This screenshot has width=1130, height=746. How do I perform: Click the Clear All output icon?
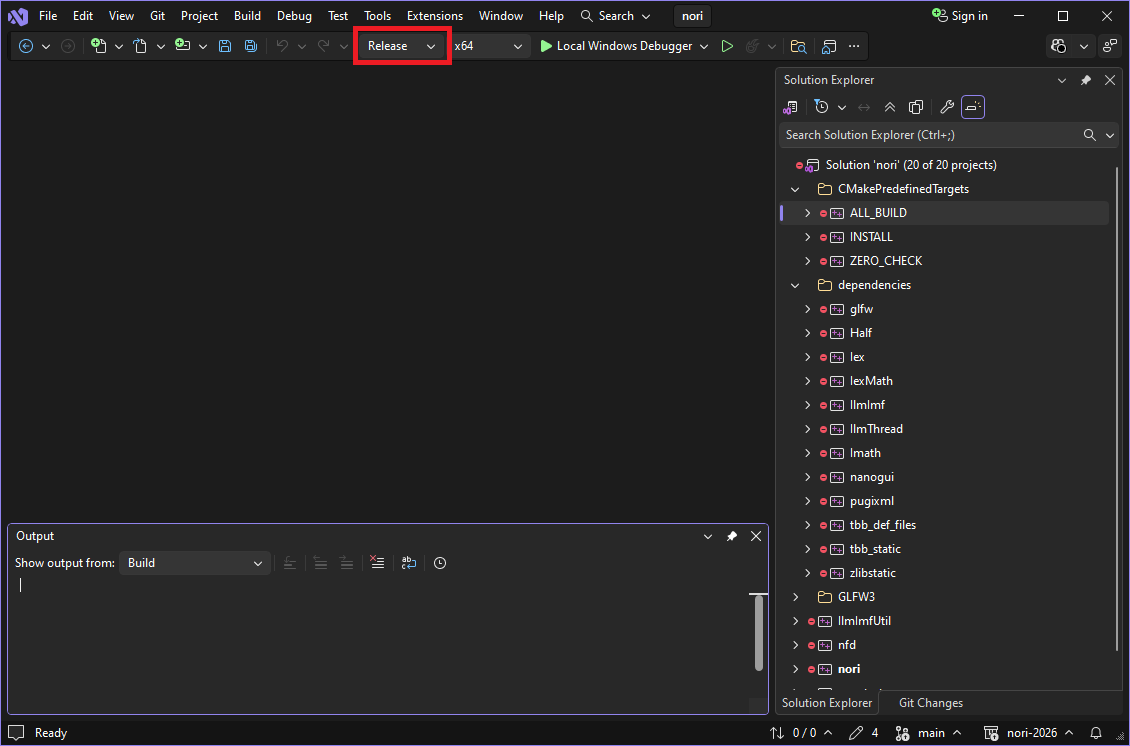[377, 563]
